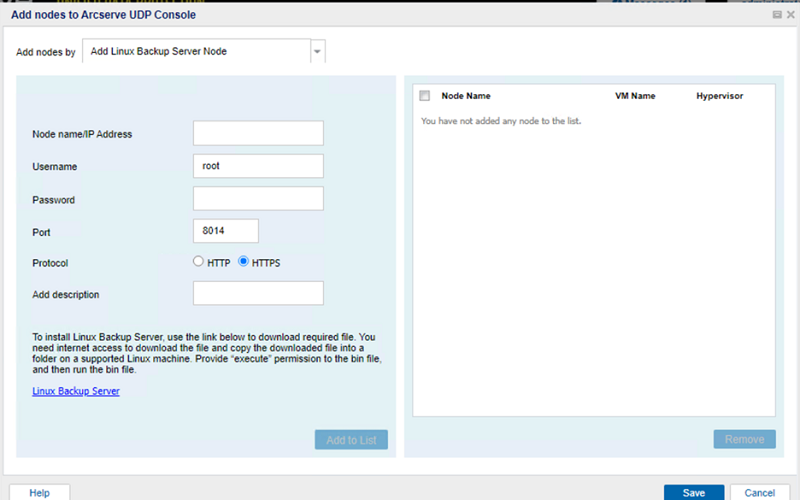Click the Add to List button
The width and height of the screenshot is (800, 500).
click(351, 440)
